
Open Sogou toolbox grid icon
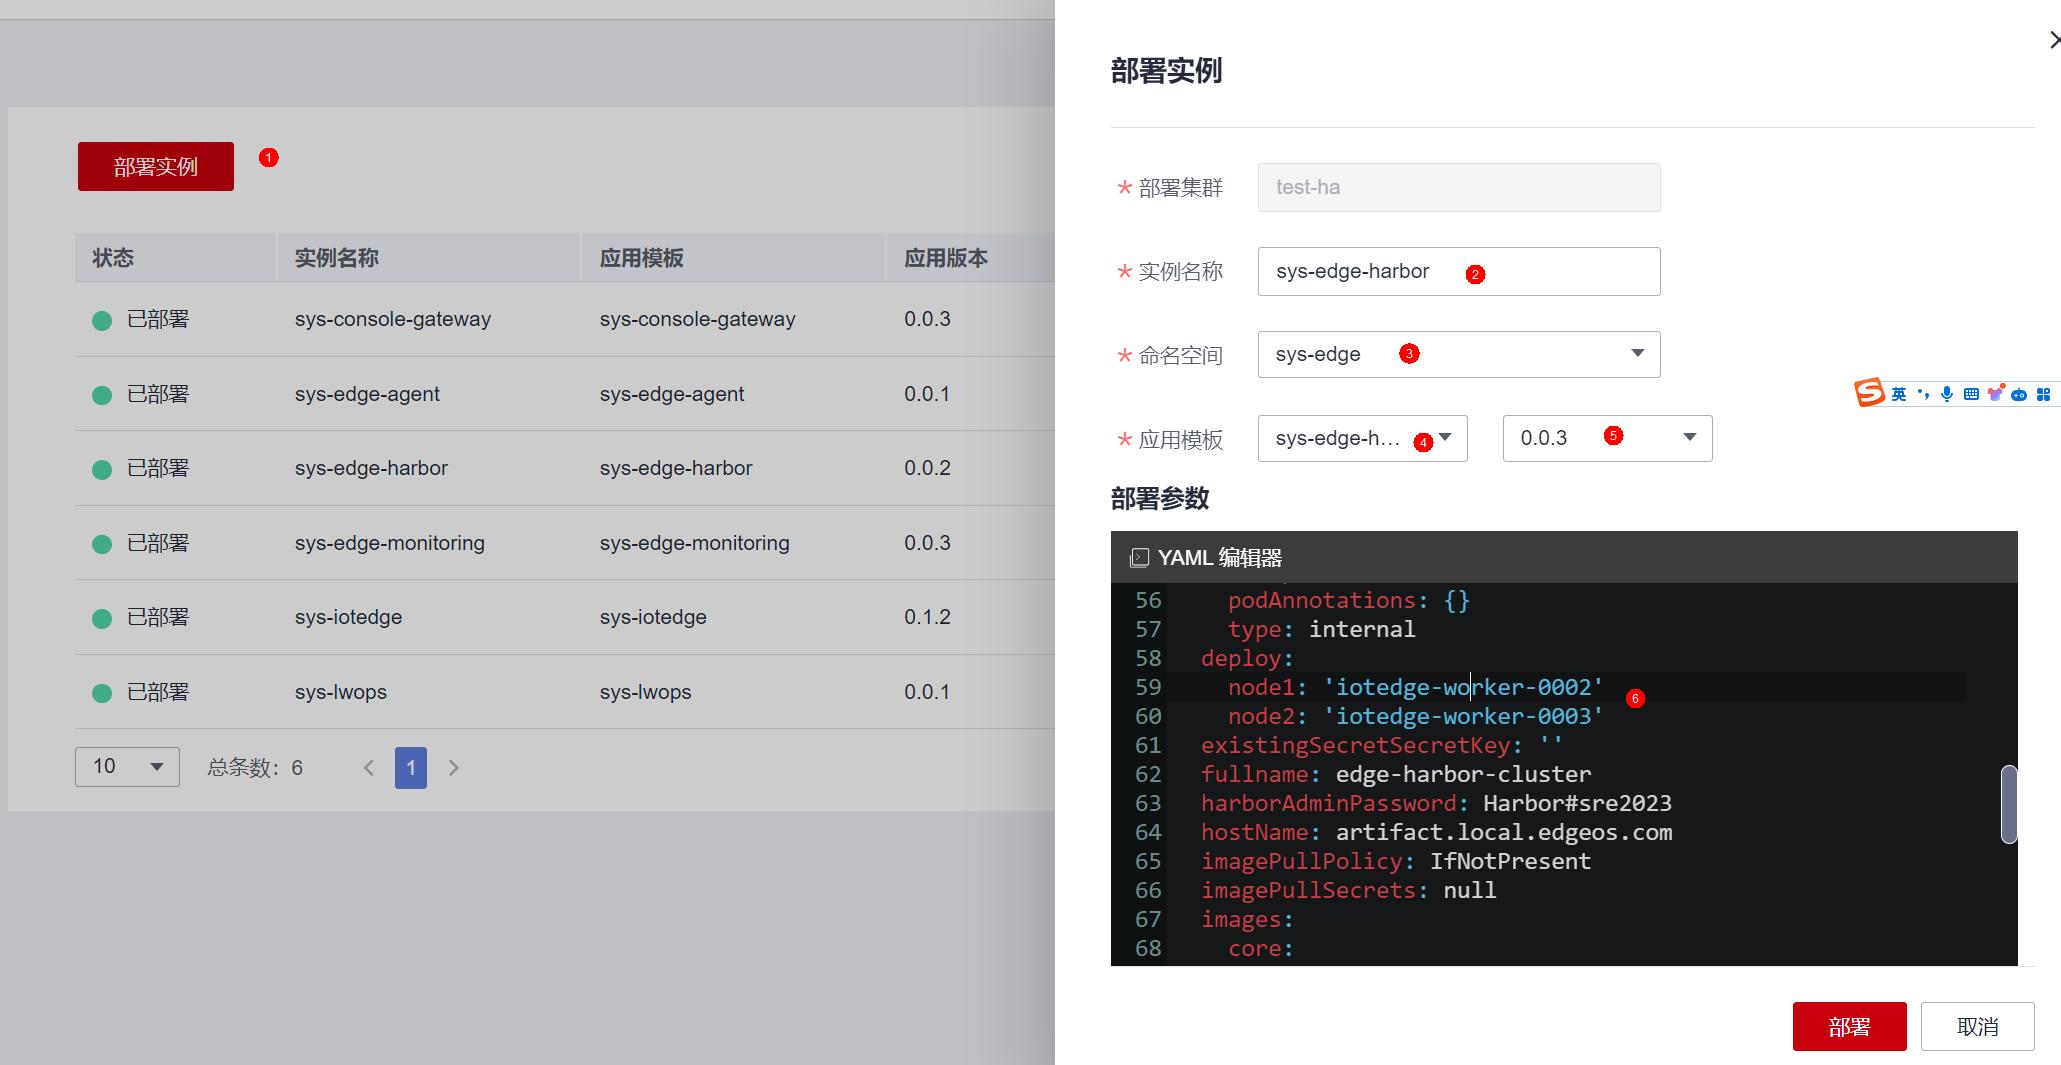click(x=2043, y=394)
